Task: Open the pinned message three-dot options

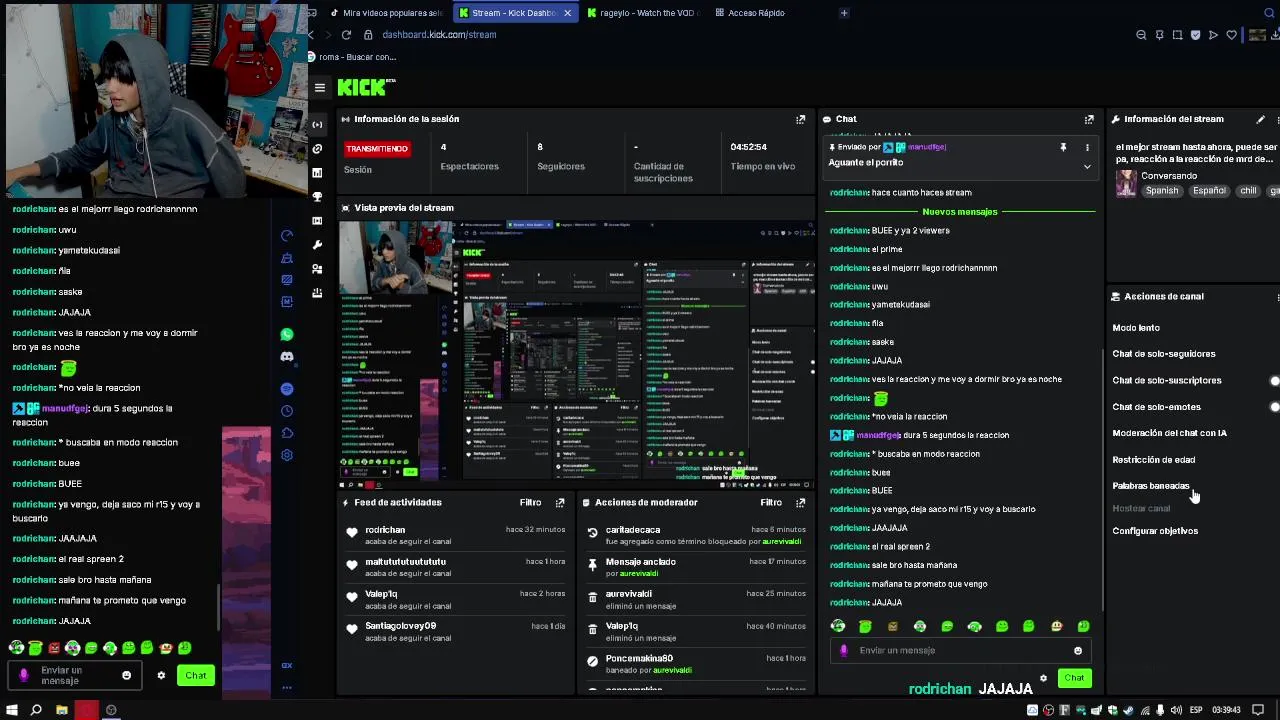Action: click(1087, 147)
